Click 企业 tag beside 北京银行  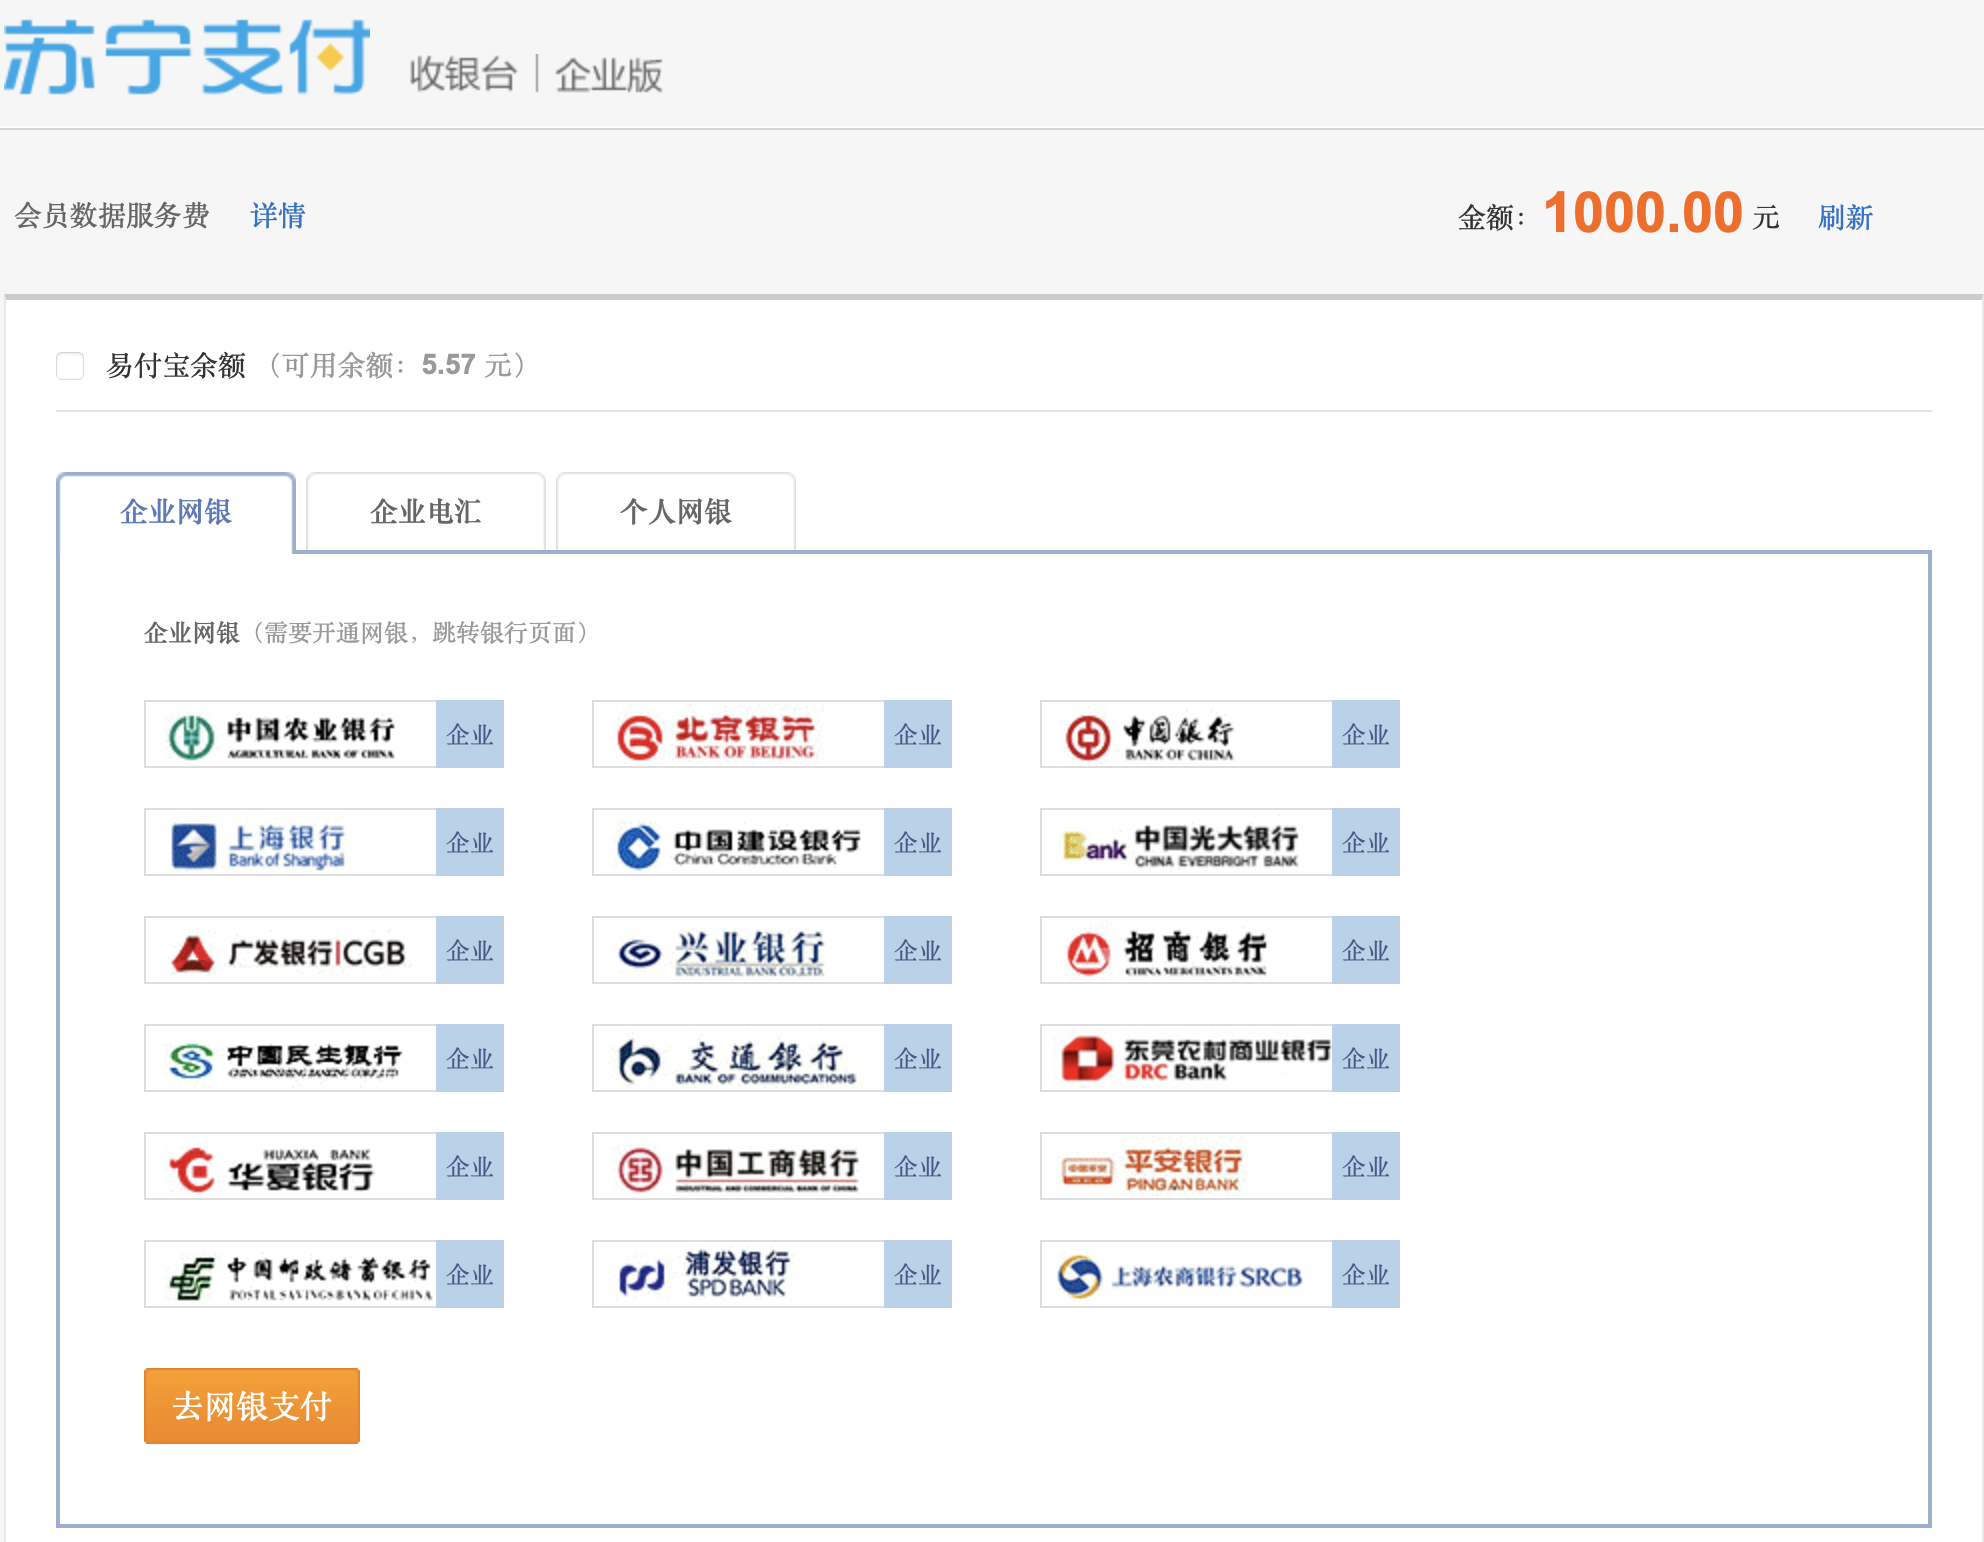[x=918, y=734]
